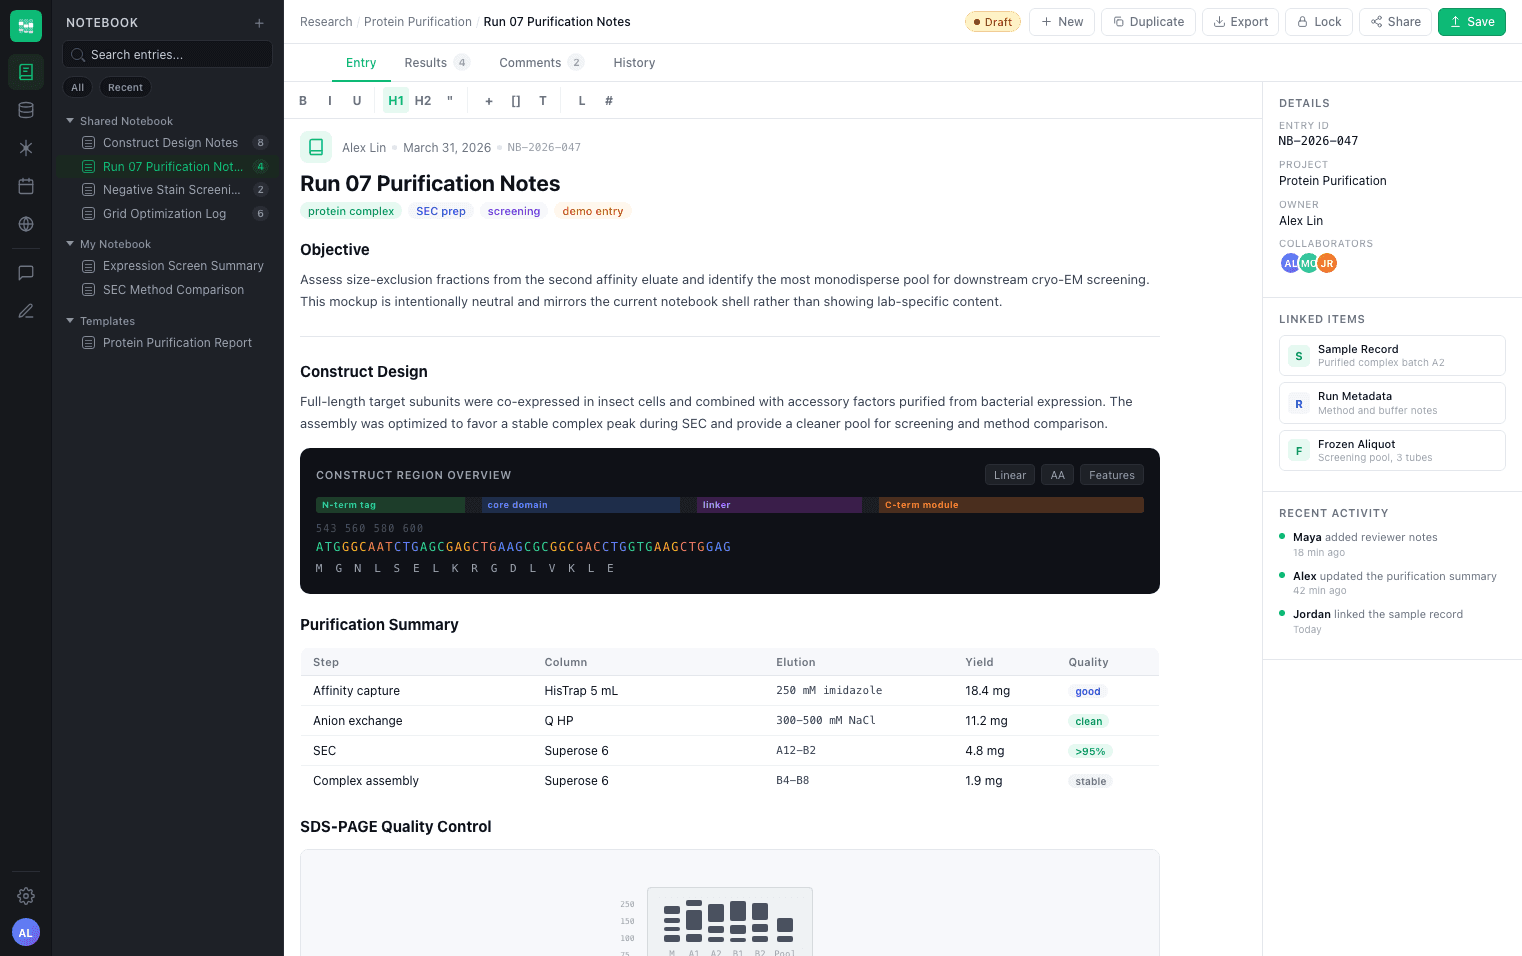The width and height of the screenshot is (1522, 956).
Task: Open the chat bubble icon in left rail
Action: [x=26, y=273]
